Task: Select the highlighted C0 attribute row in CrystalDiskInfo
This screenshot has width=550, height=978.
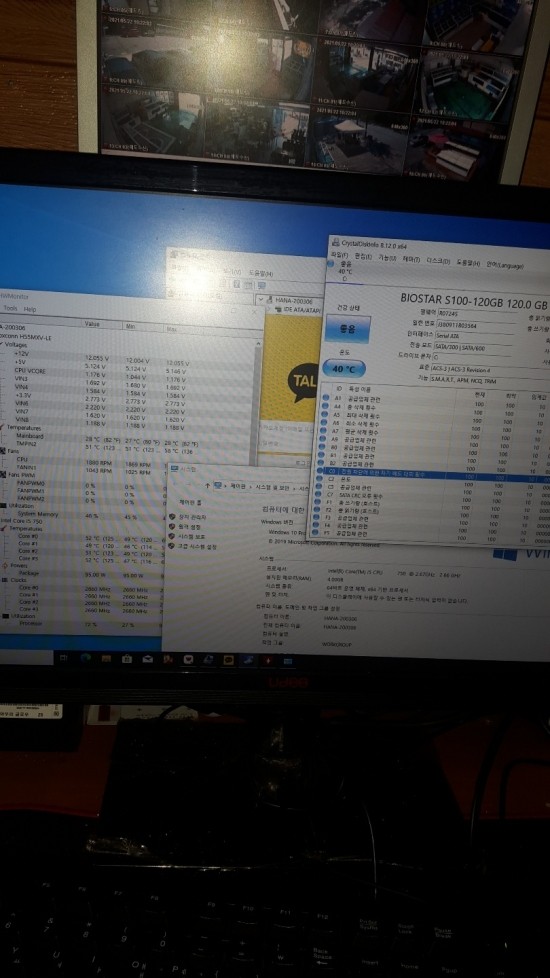Action: (435, 476)
